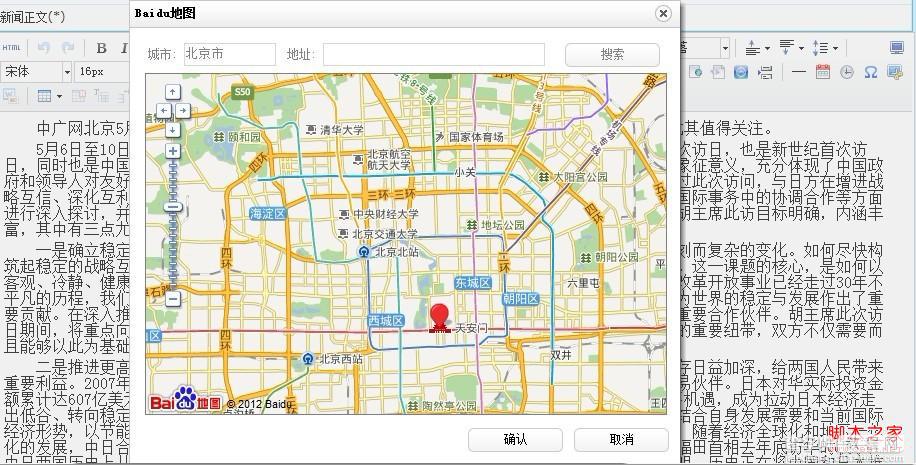The image size is (916, 465).
Task: Click the 太阳宫公园 map label
Action: [x=581, y=176]
